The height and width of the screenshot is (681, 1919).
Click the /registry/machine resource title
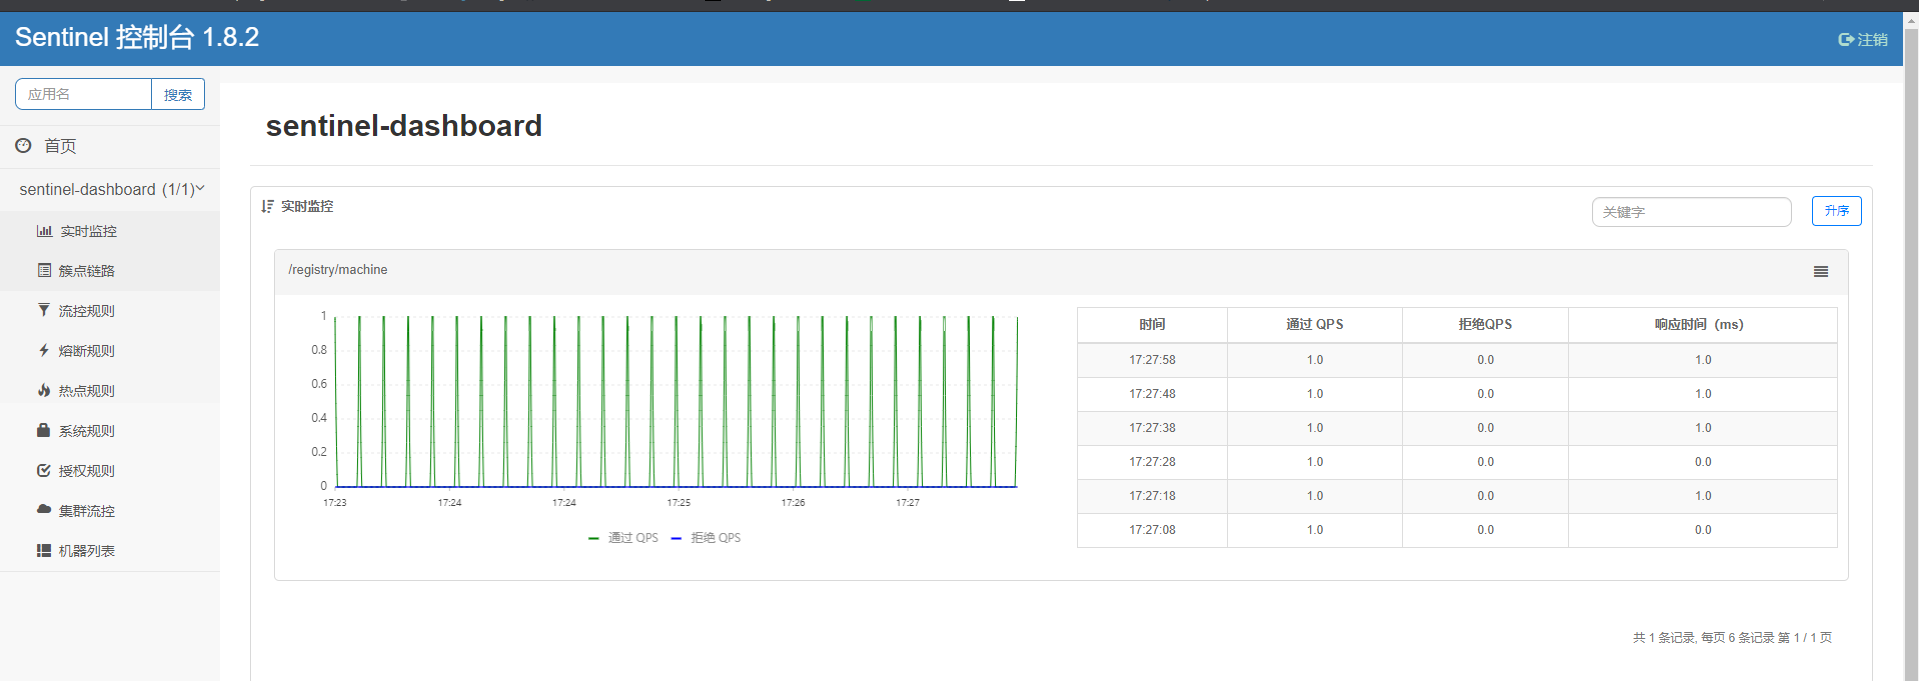[338, 270]
